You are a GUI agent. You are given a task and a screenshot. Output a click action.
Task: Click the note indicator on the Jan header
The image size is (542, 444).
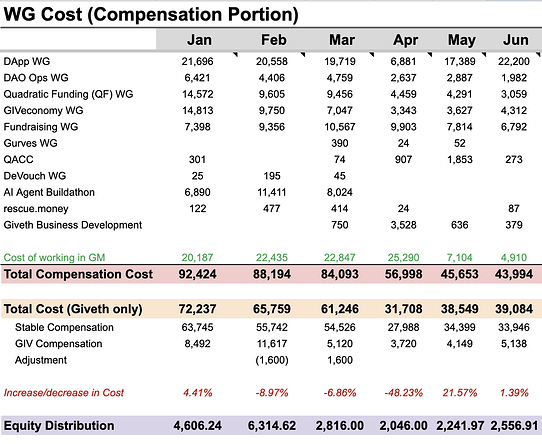coord(235,55)
